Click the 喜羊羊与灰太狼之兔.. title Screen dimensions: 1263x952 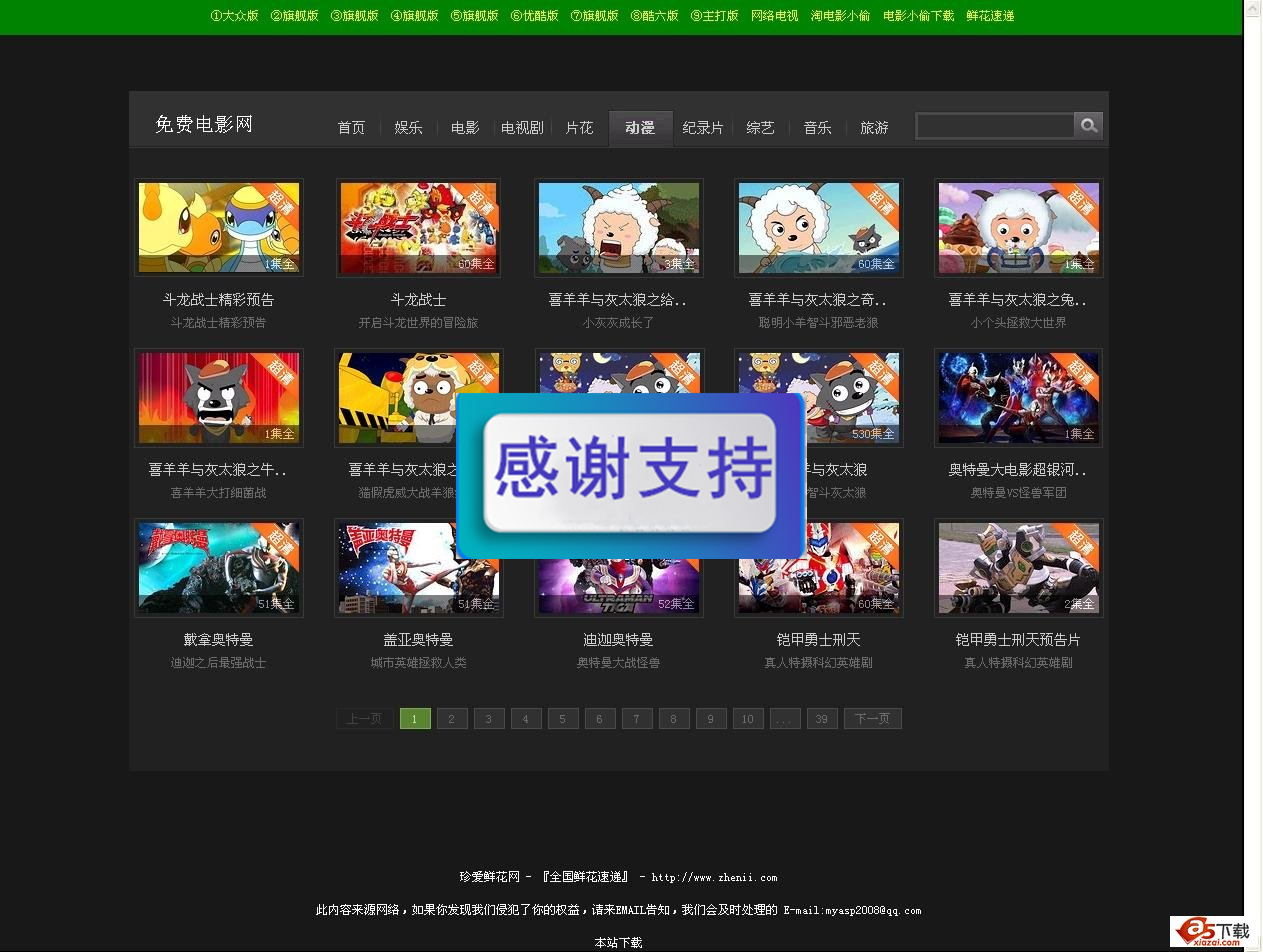pos(1019,300)
